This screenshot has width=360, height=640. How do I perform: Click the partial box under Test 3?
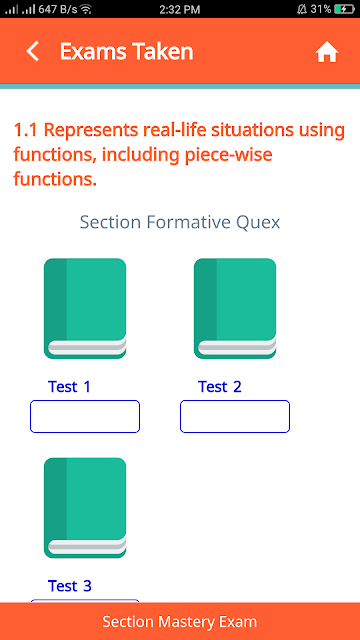click(x=85, y=601)
